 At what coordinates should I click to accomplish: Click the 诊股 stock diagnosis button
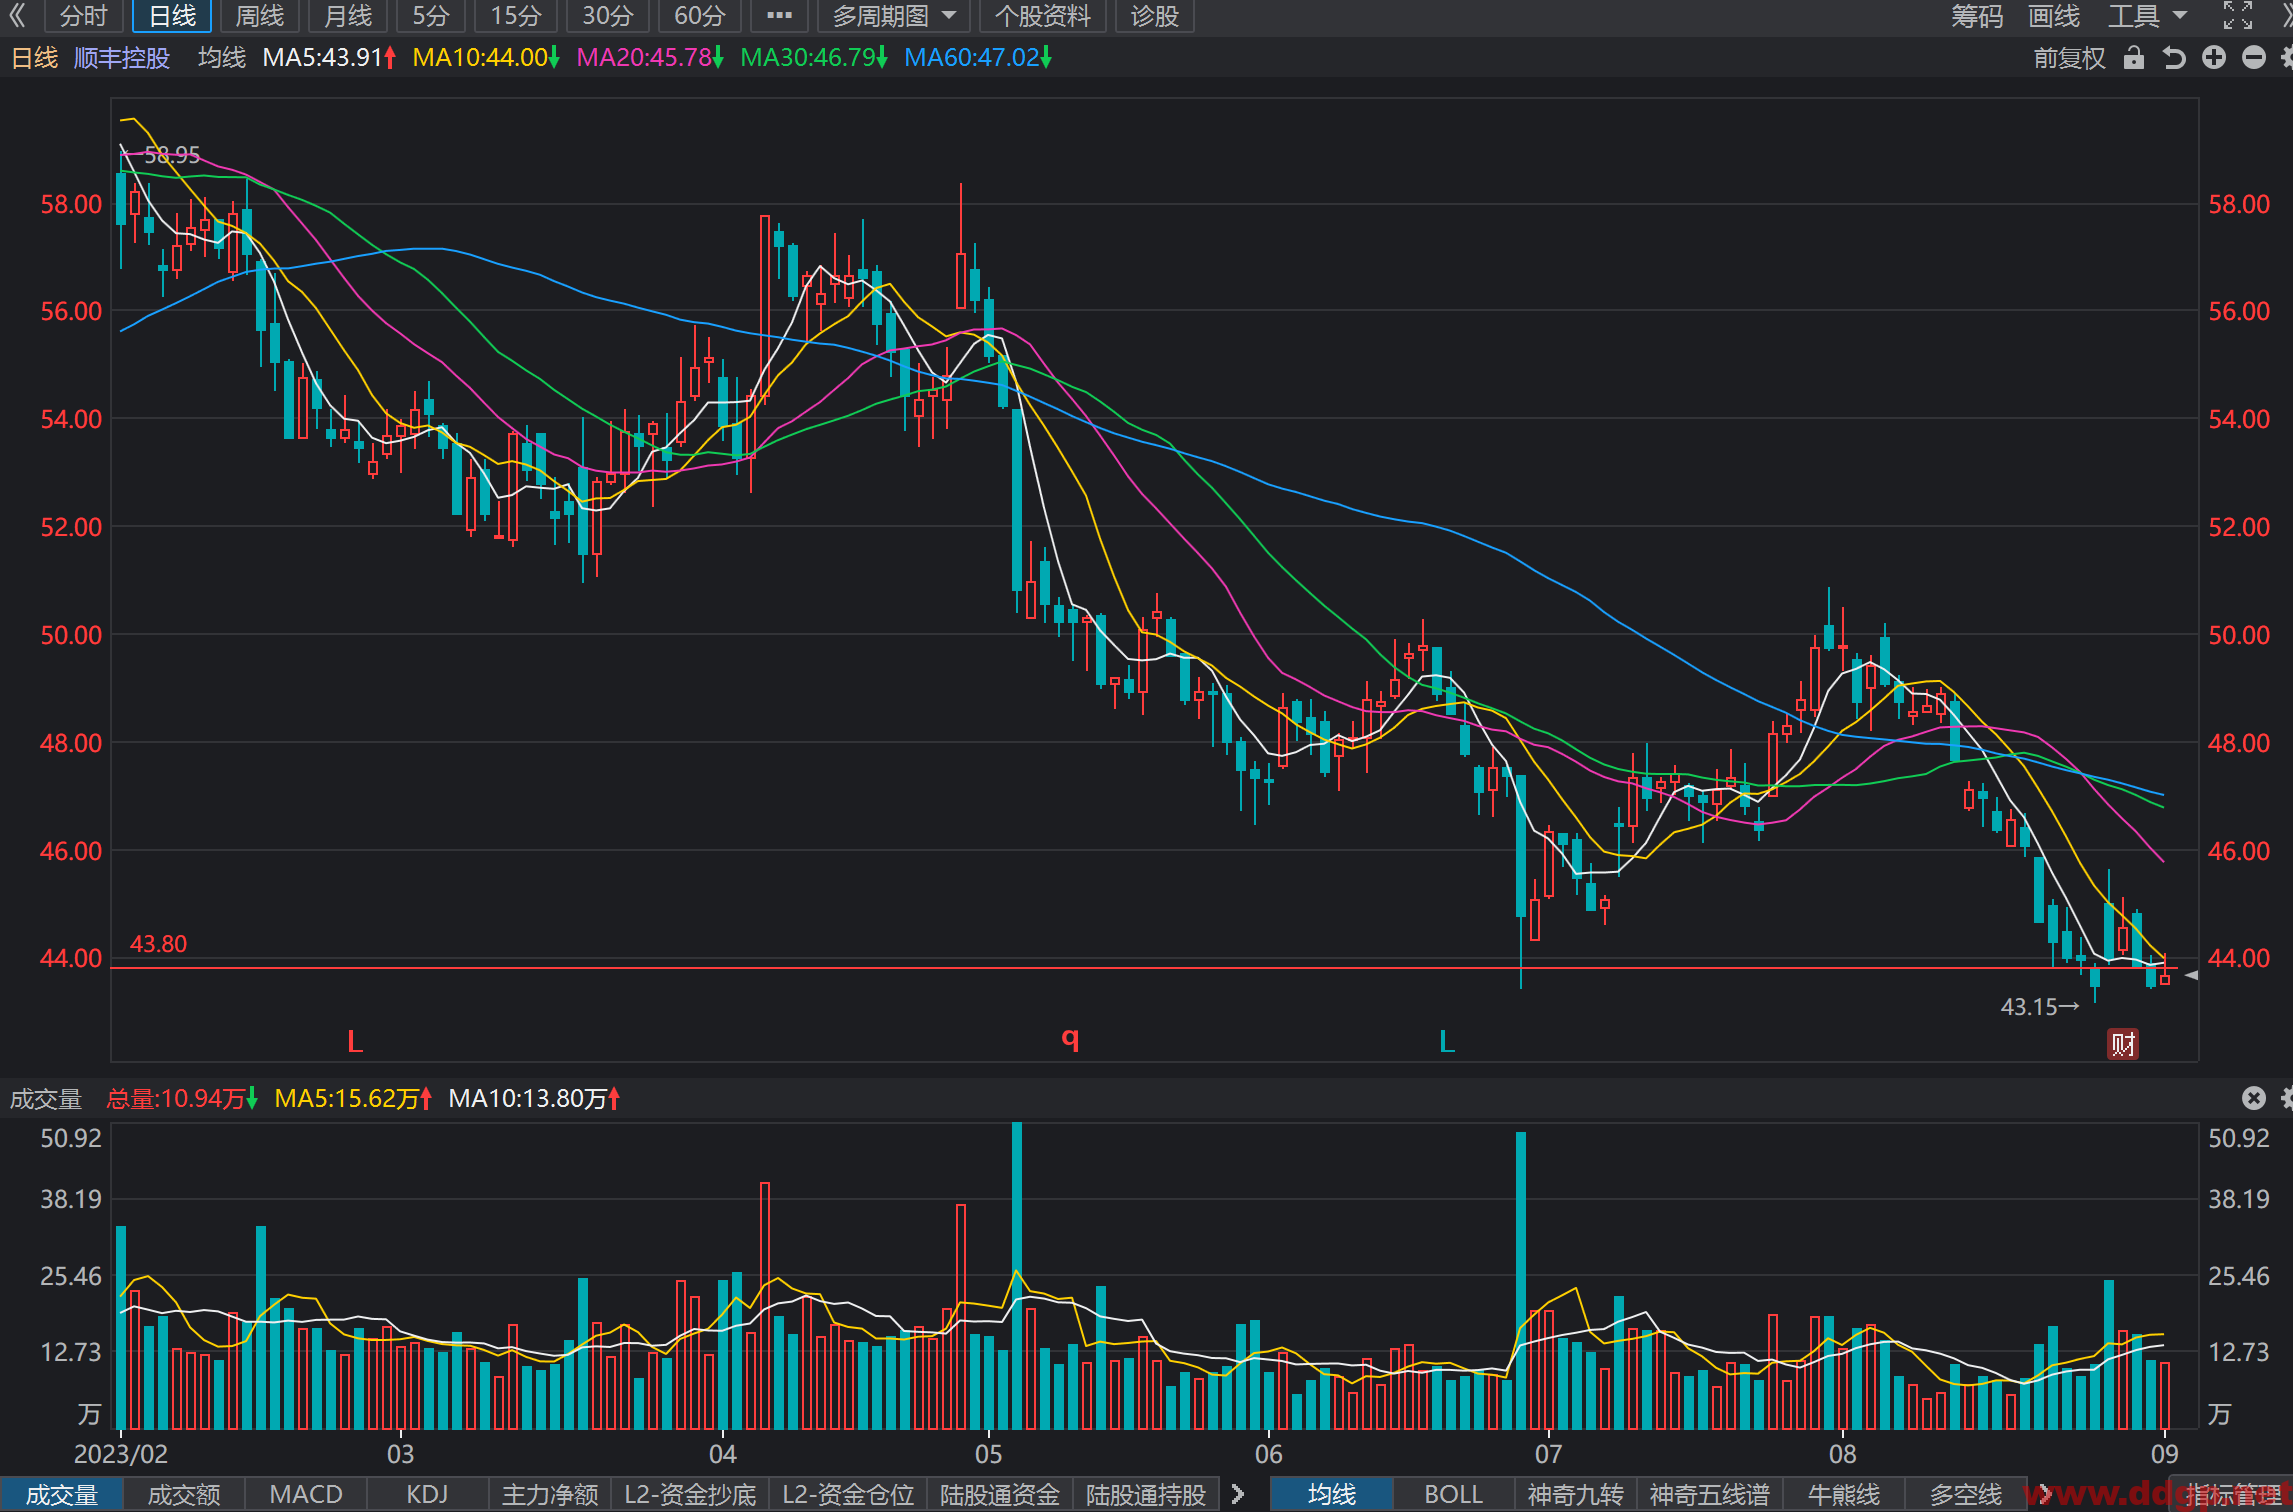[1155, 16]
